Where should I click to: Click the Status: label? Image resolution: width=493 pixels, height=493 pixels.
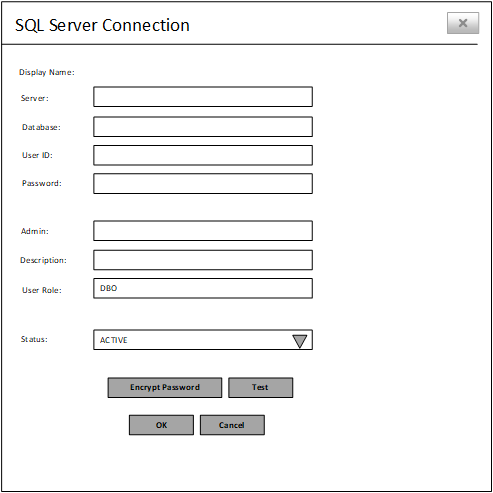click(x=34, y=339)
